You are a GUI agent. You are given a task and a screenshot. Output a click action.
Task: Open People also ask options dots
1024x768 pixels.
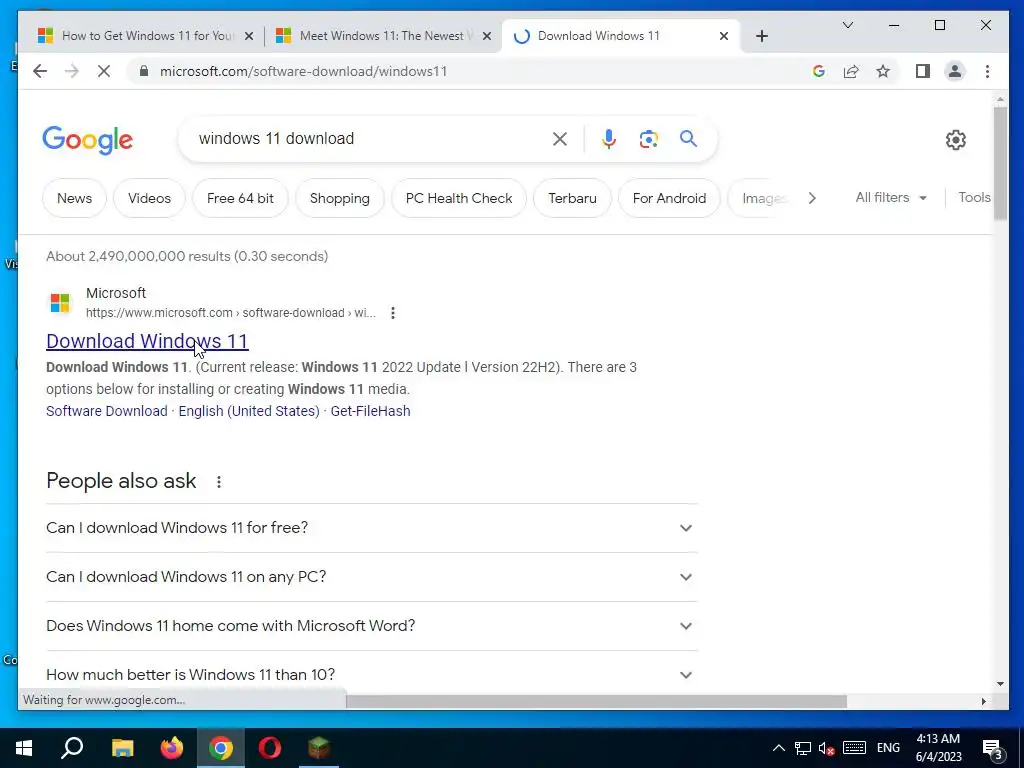[x=219, y=482]
